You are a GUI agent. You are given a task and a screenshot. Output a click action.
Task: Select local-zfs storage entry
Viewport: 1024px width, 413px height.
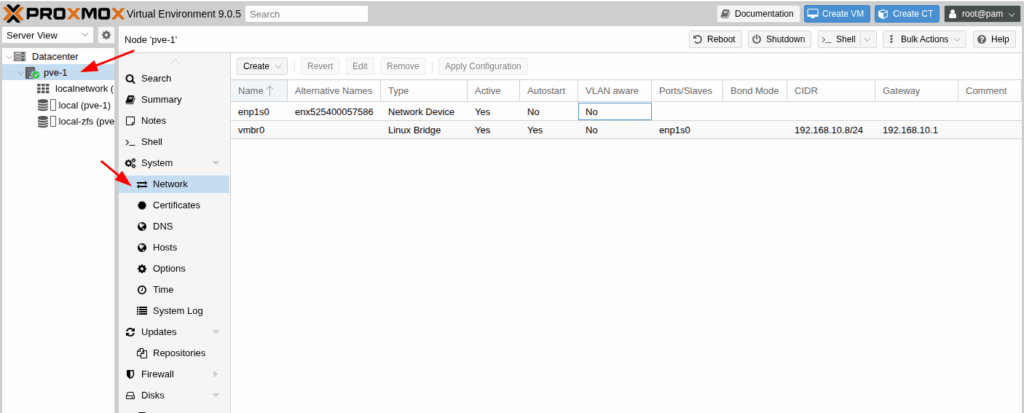(x=76, y=121)
